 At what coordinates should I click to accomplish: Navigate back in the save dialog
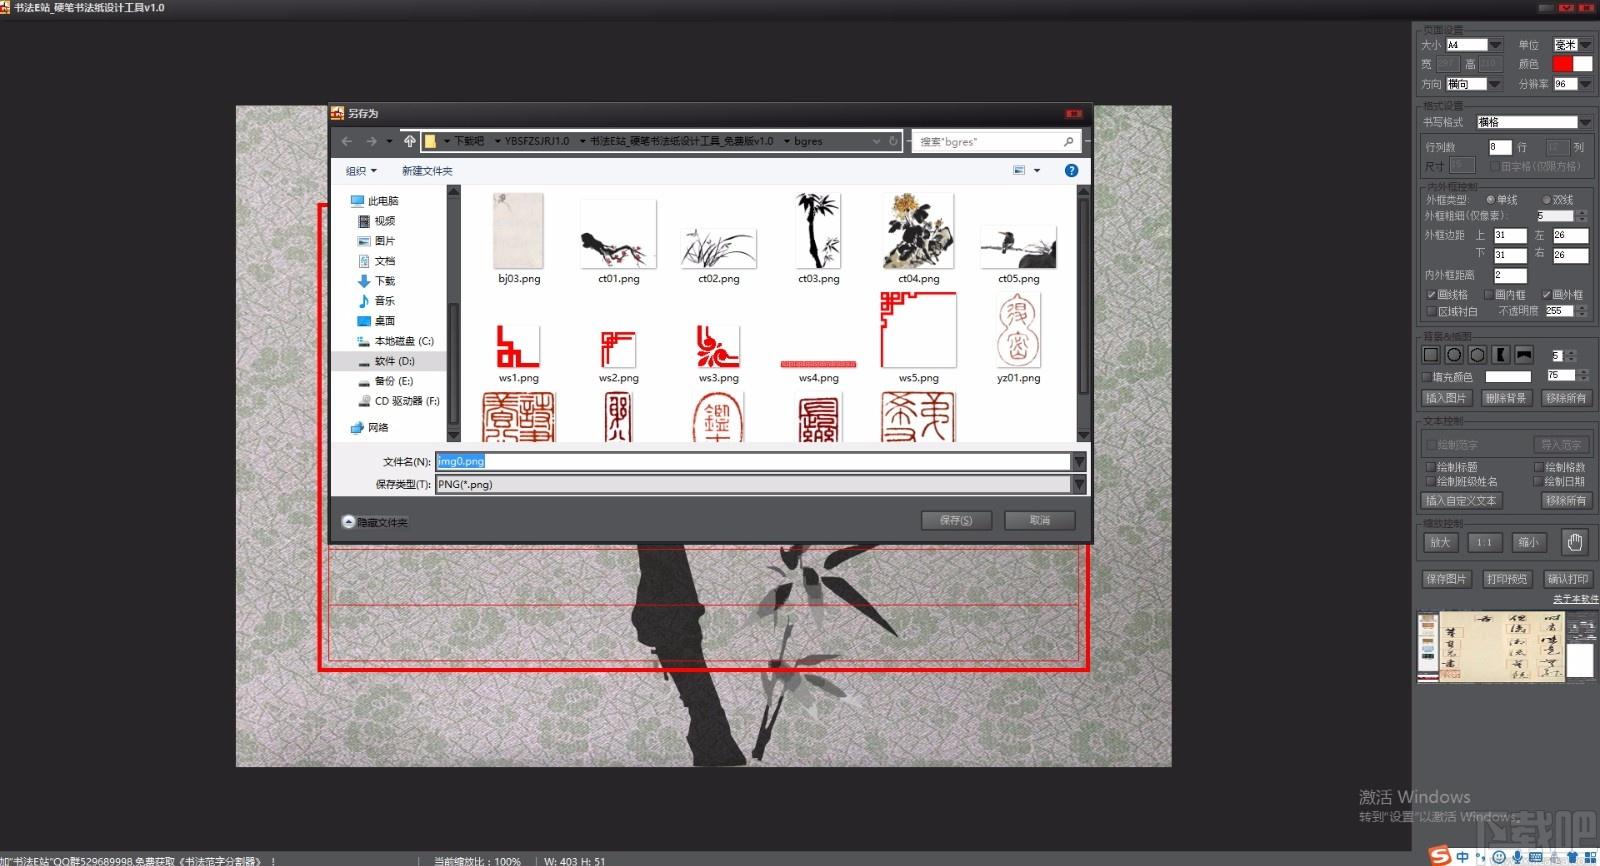[x=347, y=141]
